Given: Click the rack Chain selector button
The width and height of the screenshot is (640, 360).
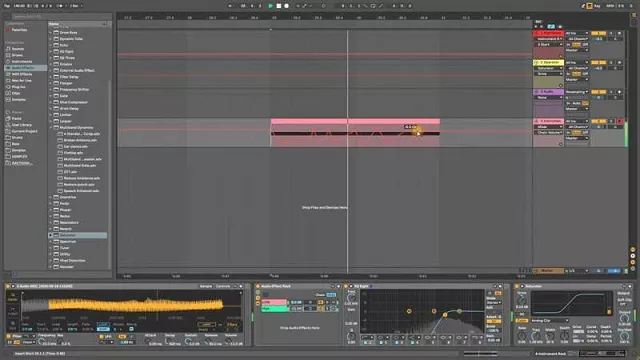Looking at the screenshot, I should [321, 295].
